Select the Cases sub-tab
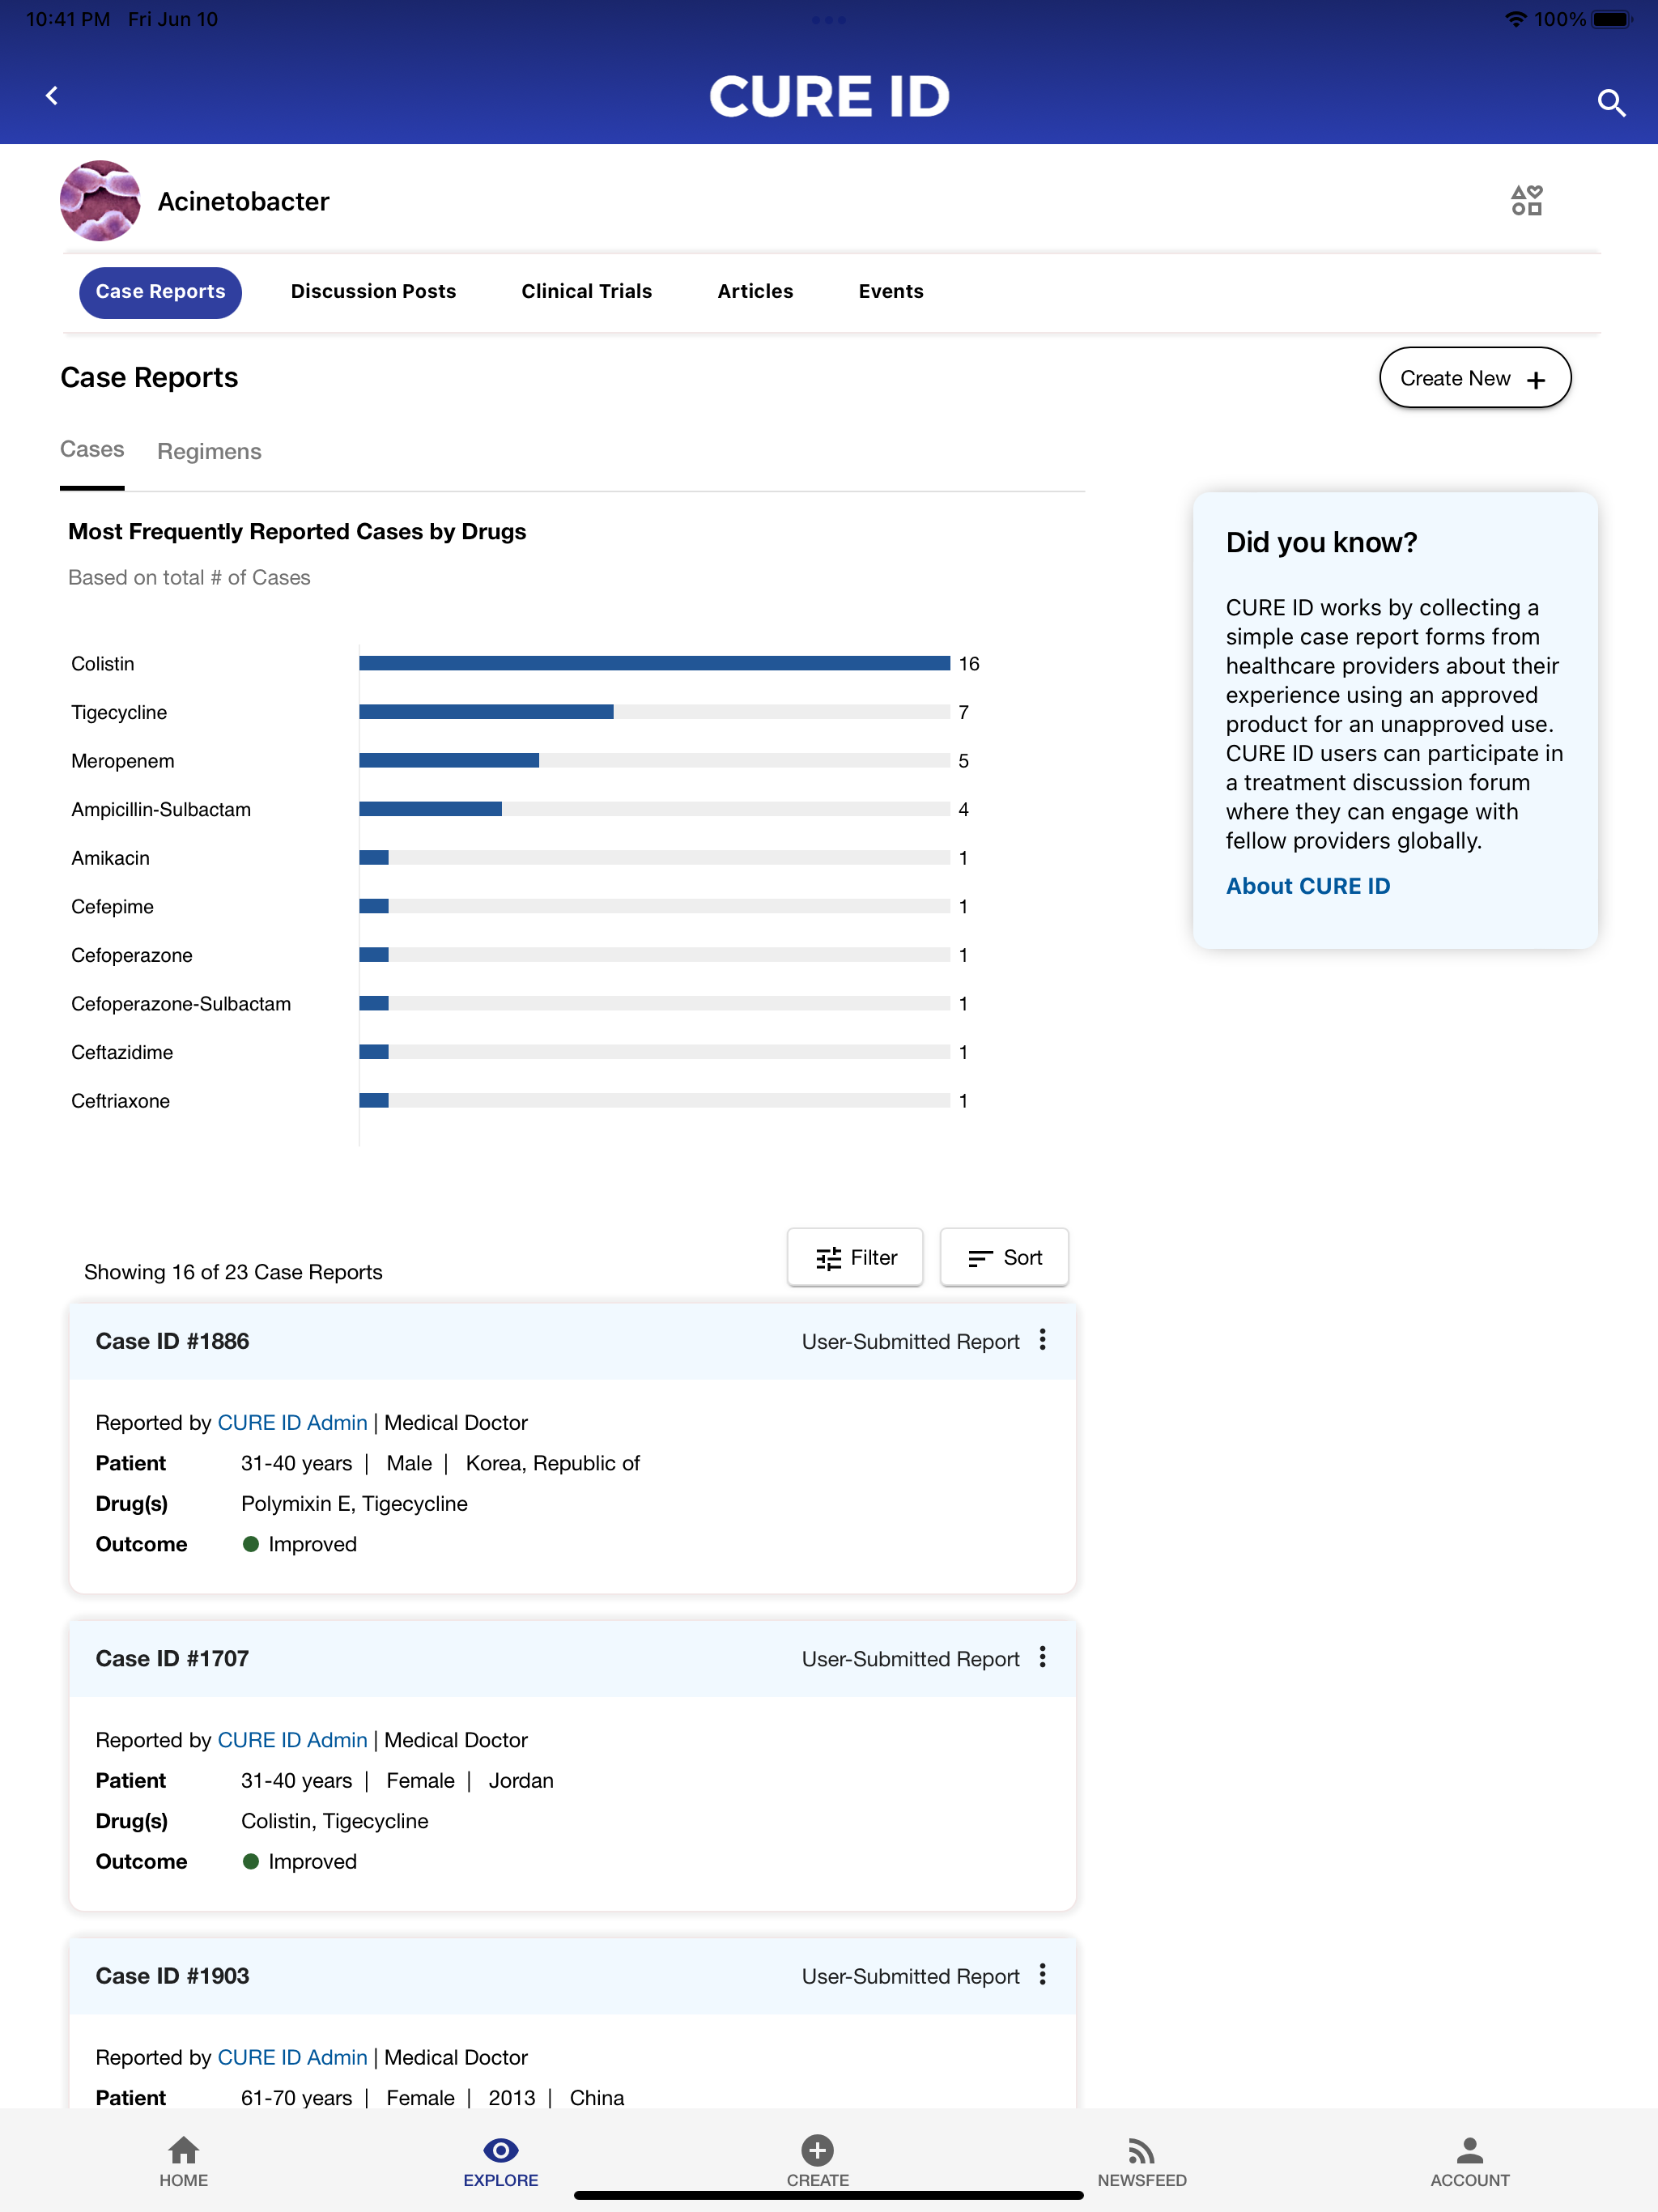1658x2212 pixels. pyautogui.click(x=92, y=450)
